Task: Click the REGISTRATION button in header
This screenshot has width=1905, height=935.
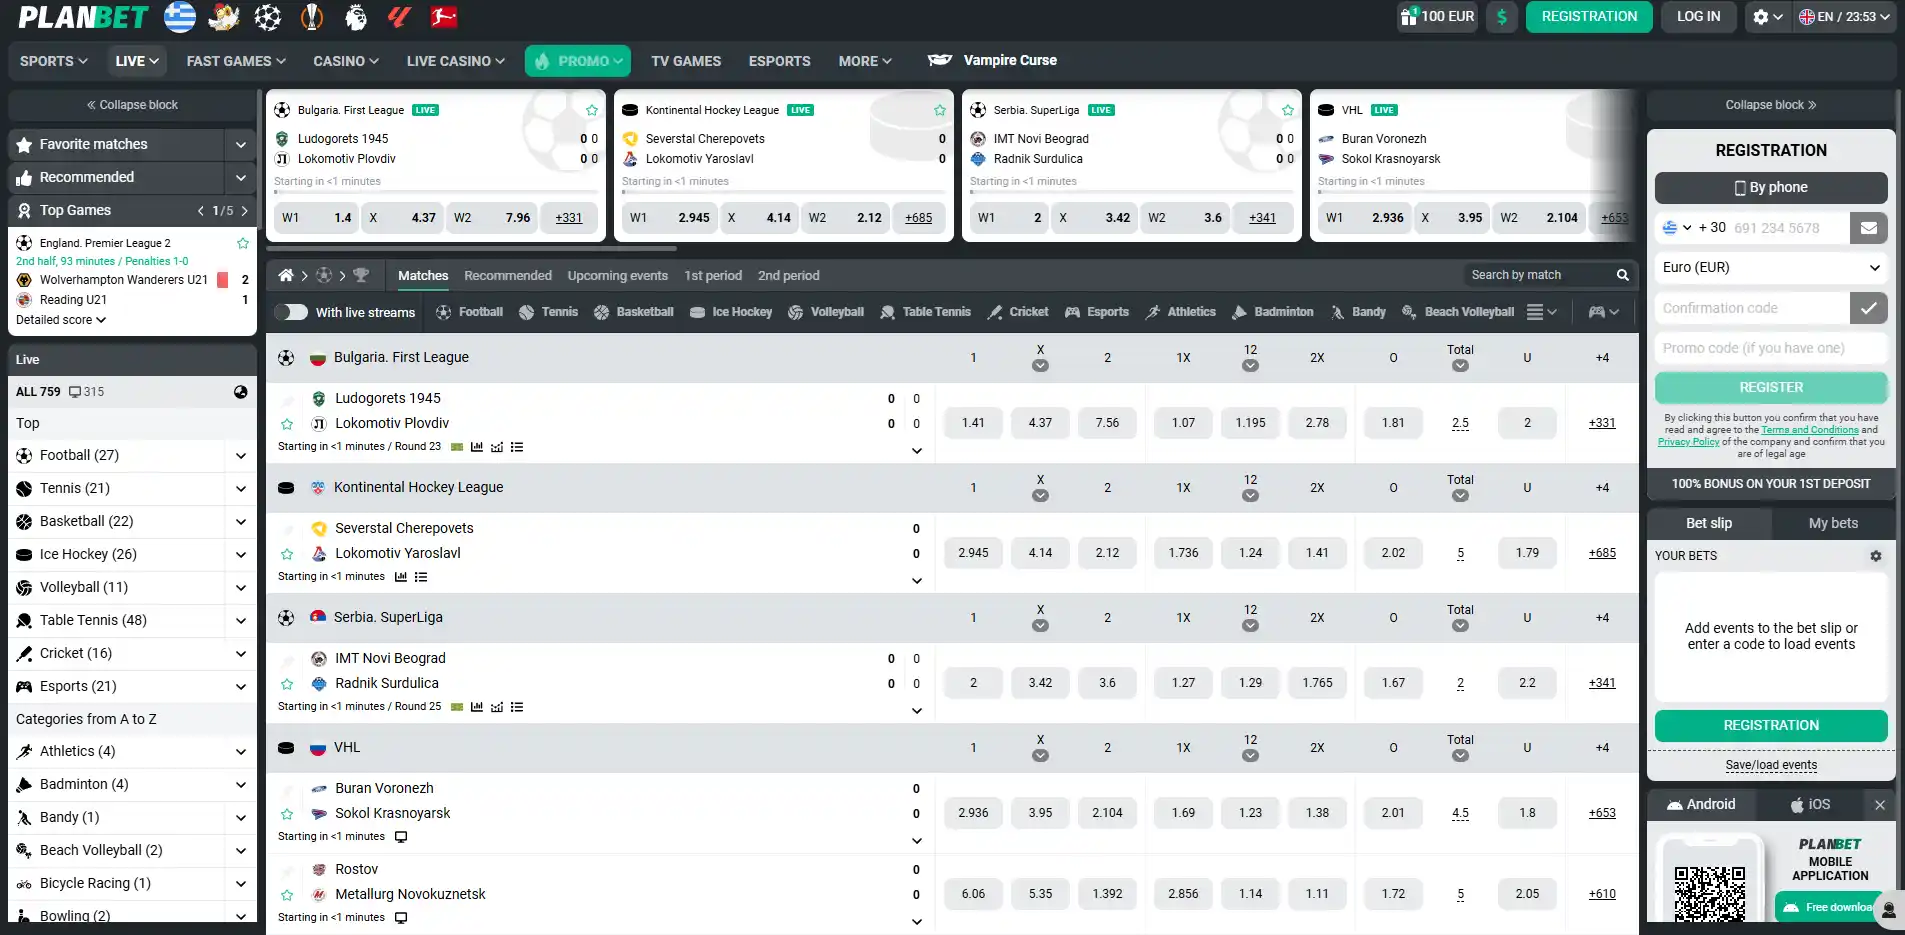Action: click(x=1589, y=17)
